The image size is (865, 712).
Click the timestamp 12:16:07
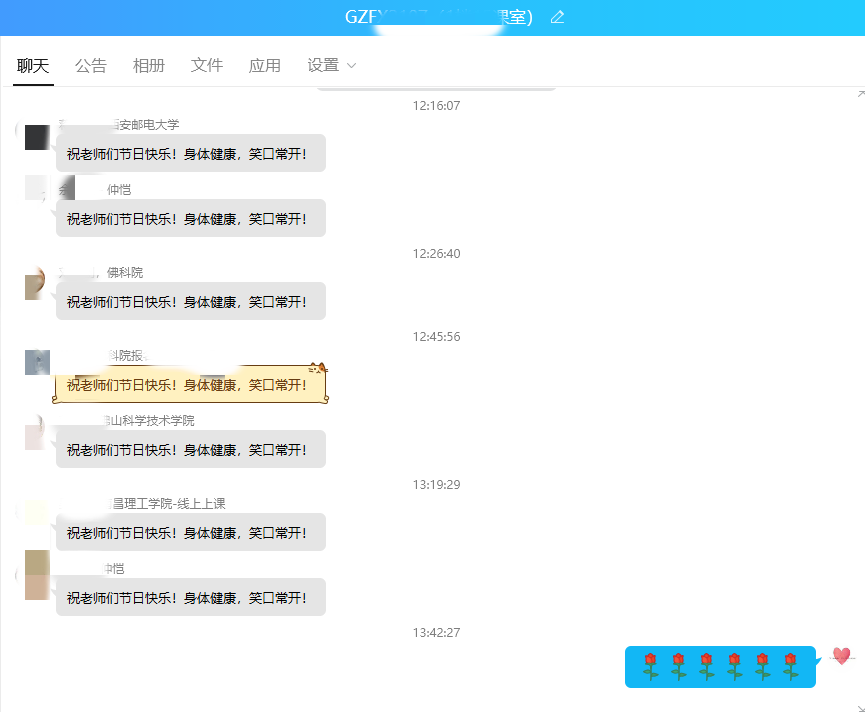pyautogui.click(x=436, y=105)
